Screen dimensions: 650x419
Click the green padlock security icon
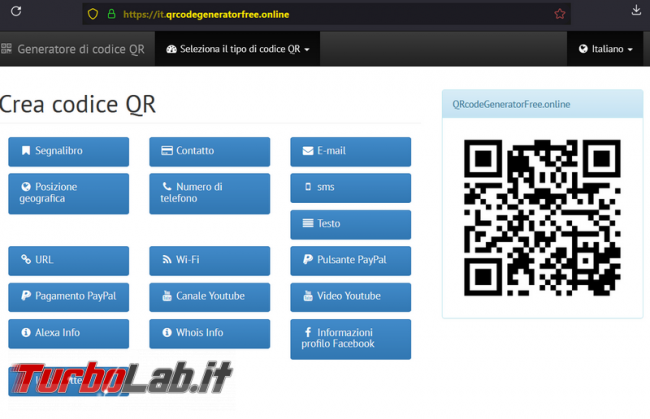pos(112,14)
